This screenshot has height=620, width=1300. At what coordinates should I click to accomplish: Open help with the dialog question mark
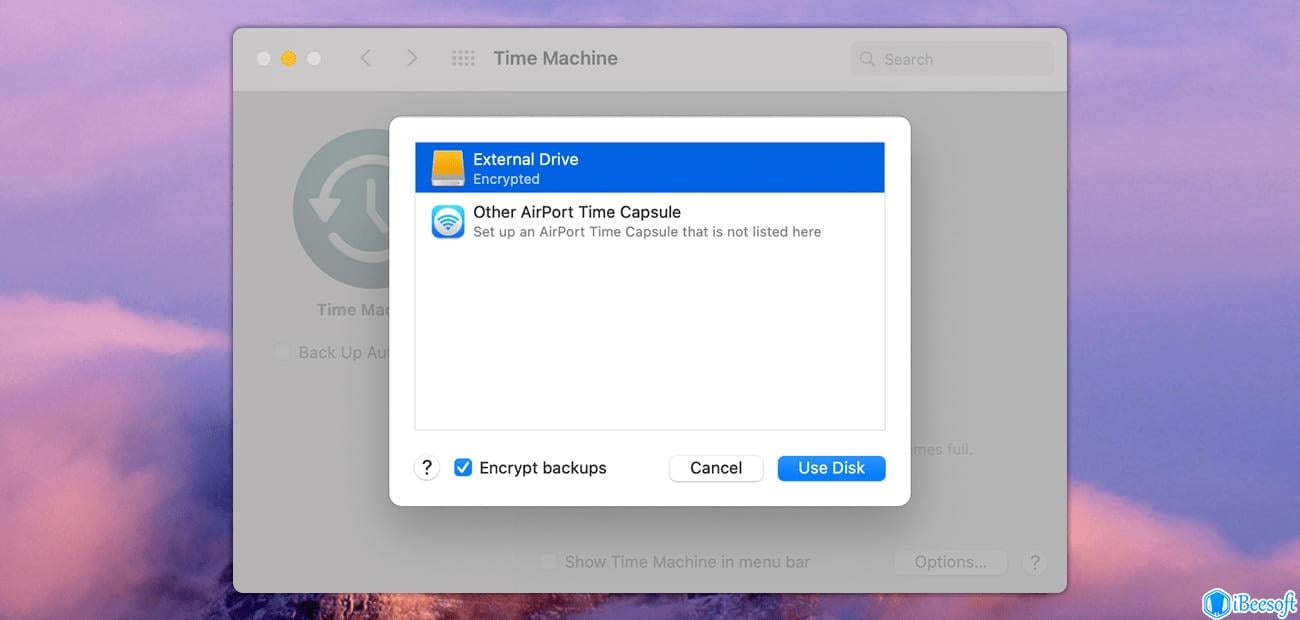click(427, 467)
